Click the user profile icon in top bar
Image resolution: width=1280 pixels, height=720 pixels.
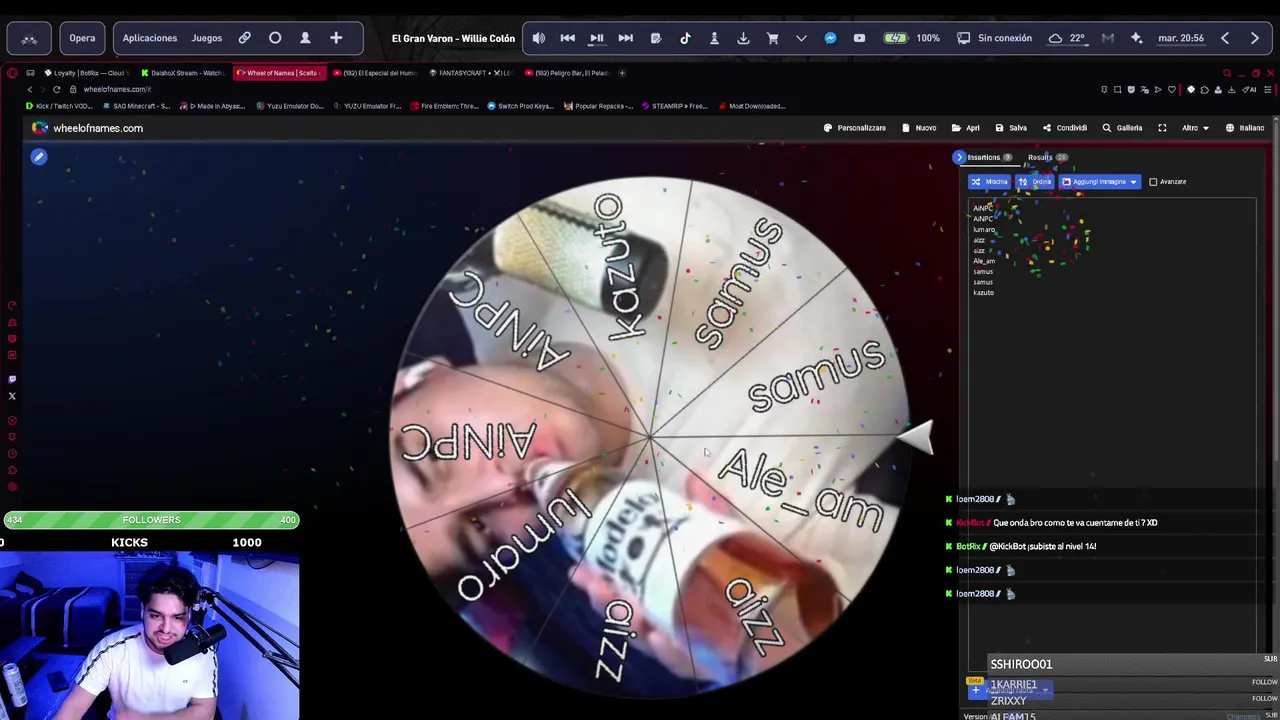[305, 38]
